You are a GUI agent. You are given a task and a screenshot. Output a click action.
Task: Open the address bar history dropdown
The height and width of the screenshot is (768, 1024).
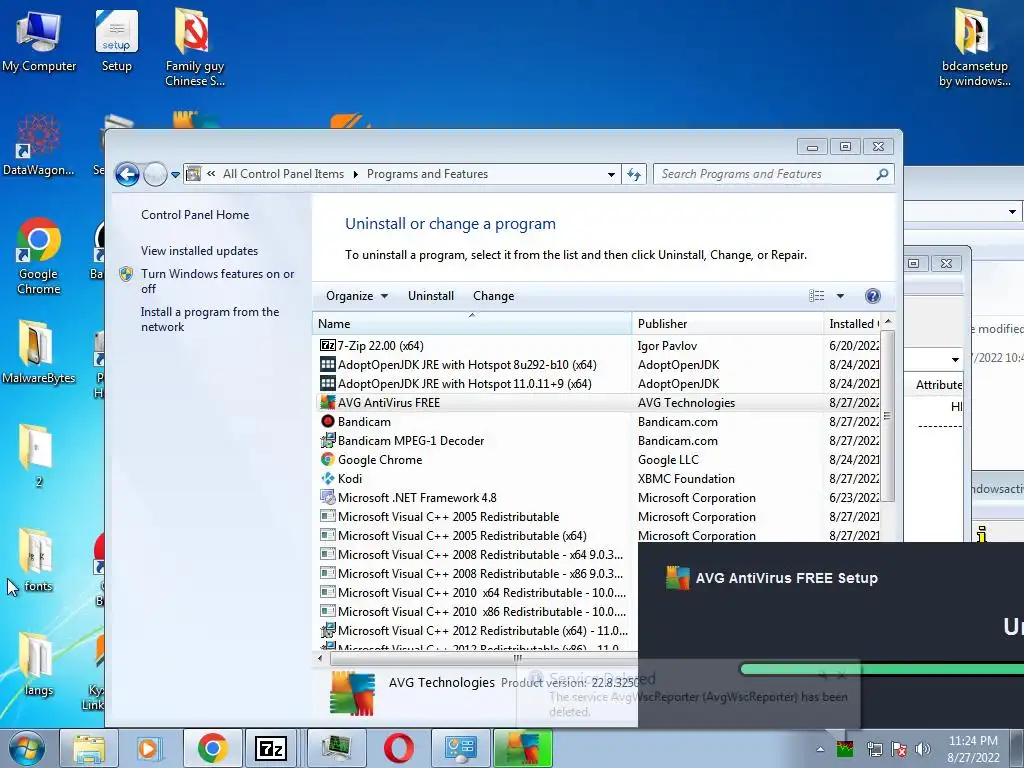(611, 174)
